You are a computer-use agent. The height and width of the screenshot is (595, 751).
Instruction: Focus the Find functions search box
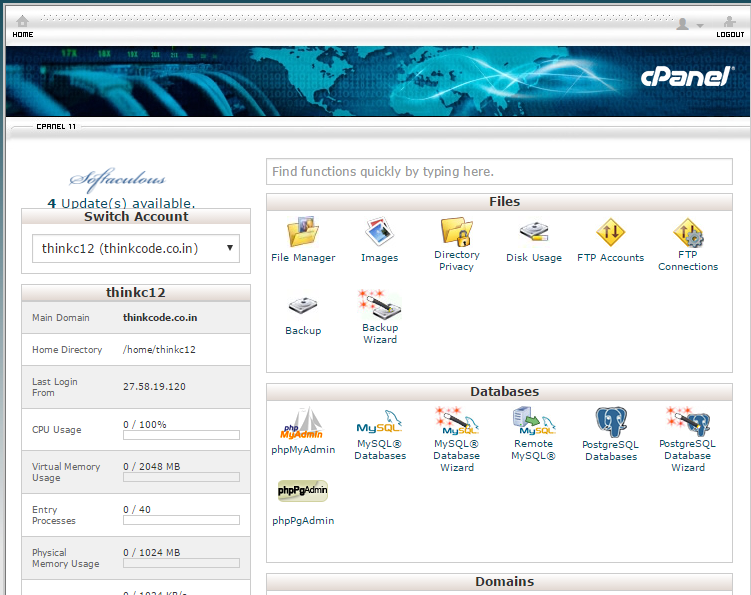499,172
